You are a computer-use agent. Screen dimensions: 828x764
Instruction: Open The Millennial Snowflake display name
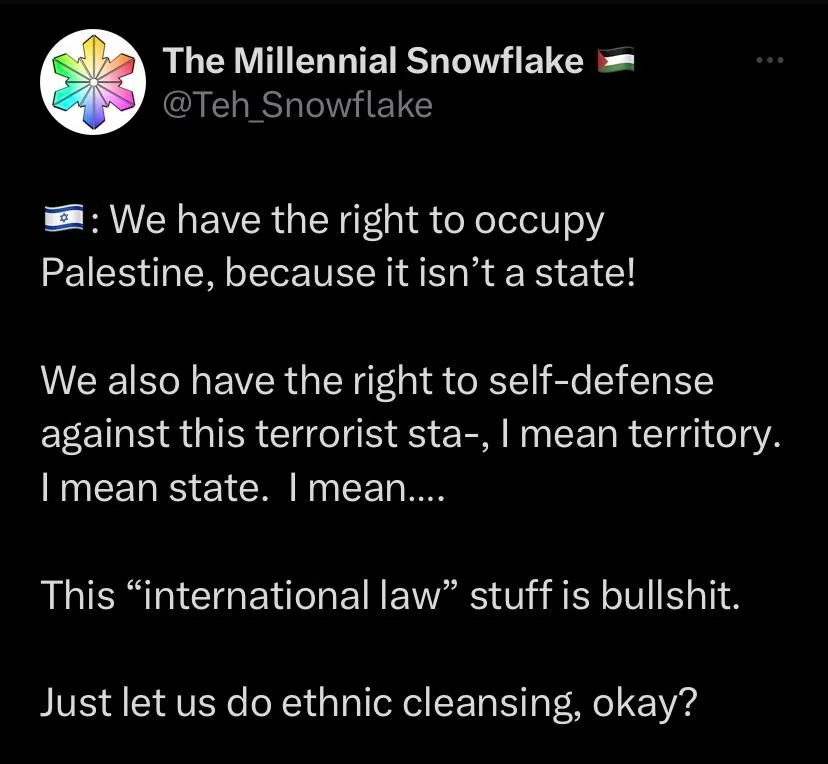pyautogui.click(x=373, y=60)
